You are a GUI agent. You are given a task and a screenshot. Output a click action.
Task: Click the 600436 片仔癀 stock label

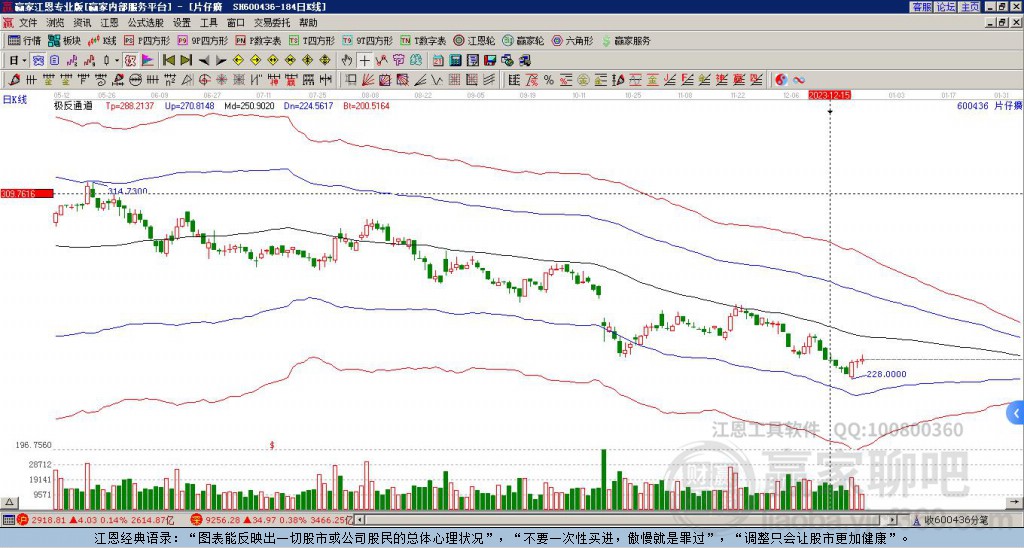(x=989, y=106)
